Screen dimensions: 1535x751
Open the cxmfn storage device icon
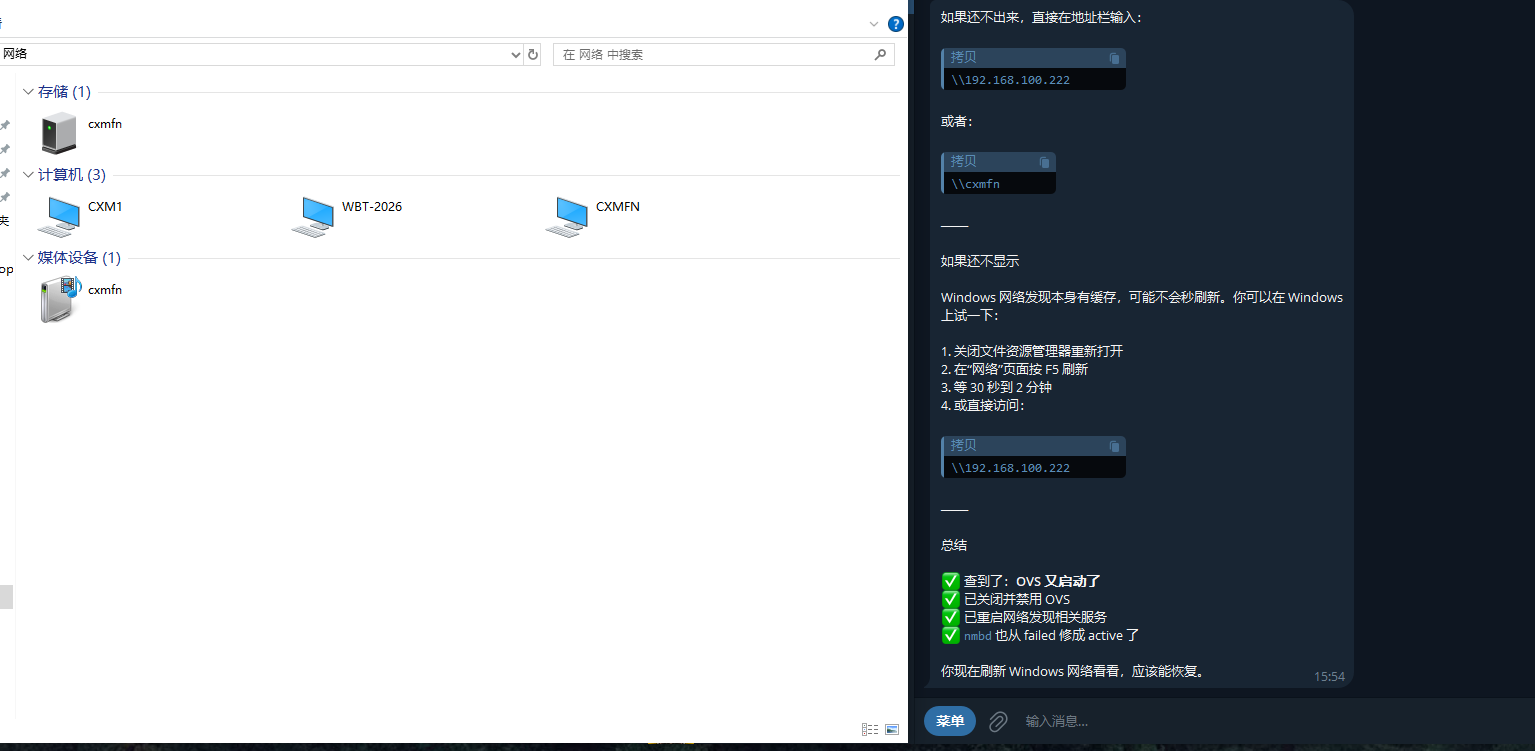(x=59, y=133)
